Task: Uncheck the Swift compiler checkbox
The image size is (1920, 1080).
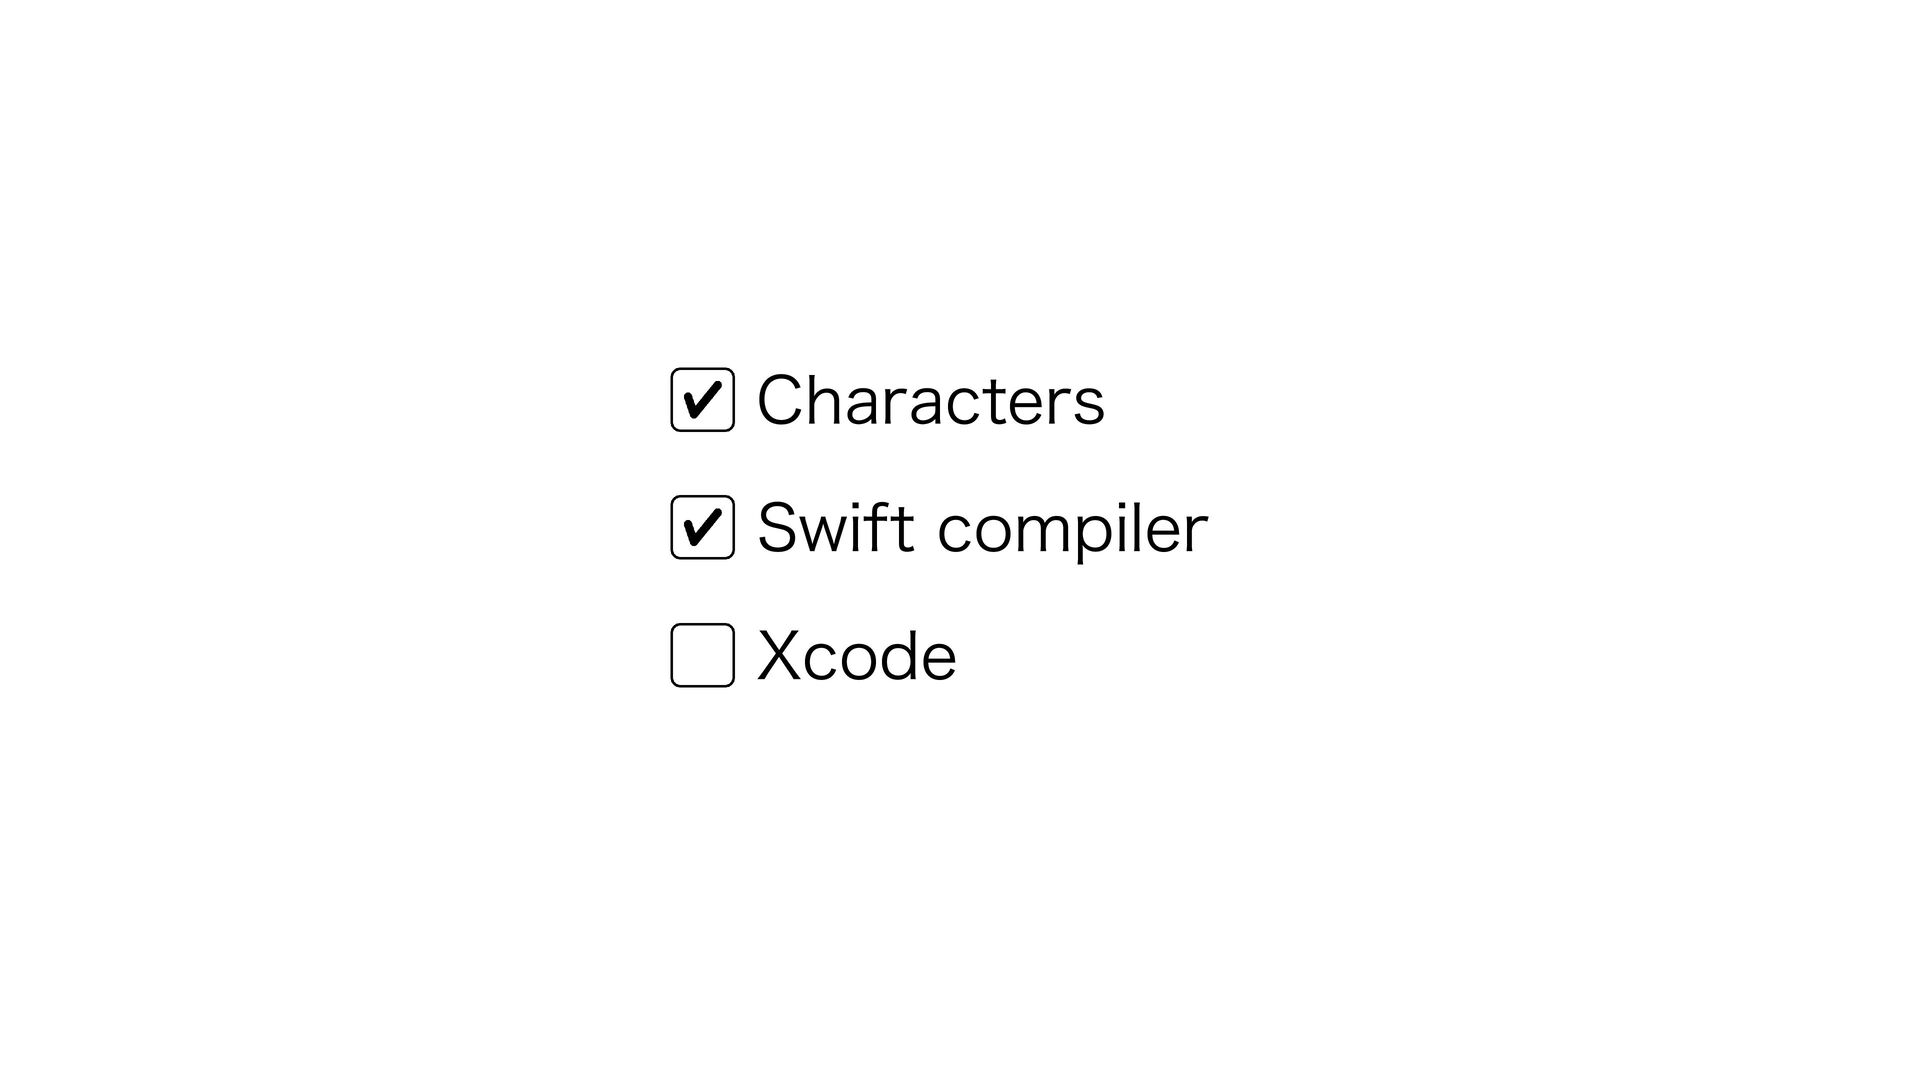Action: click(x=702, y=527)
